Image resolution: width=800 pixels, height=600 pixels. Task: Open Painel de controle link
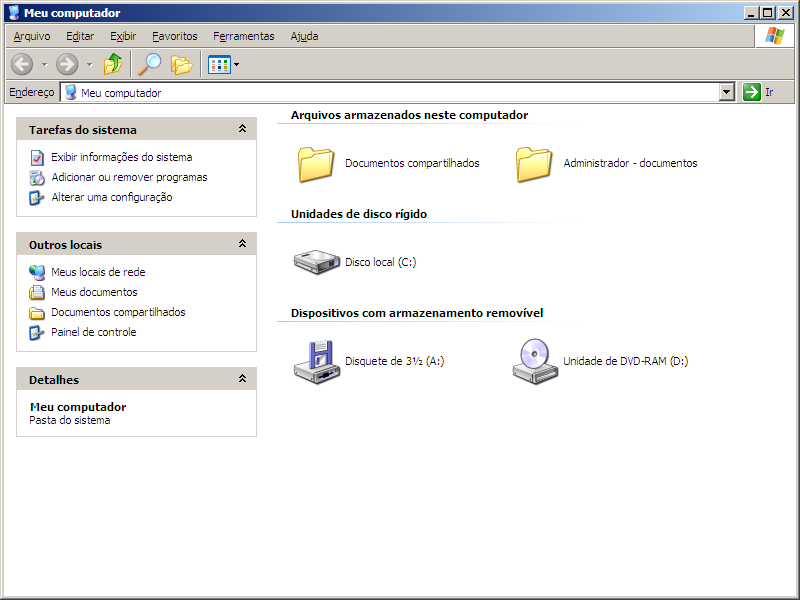93,332
